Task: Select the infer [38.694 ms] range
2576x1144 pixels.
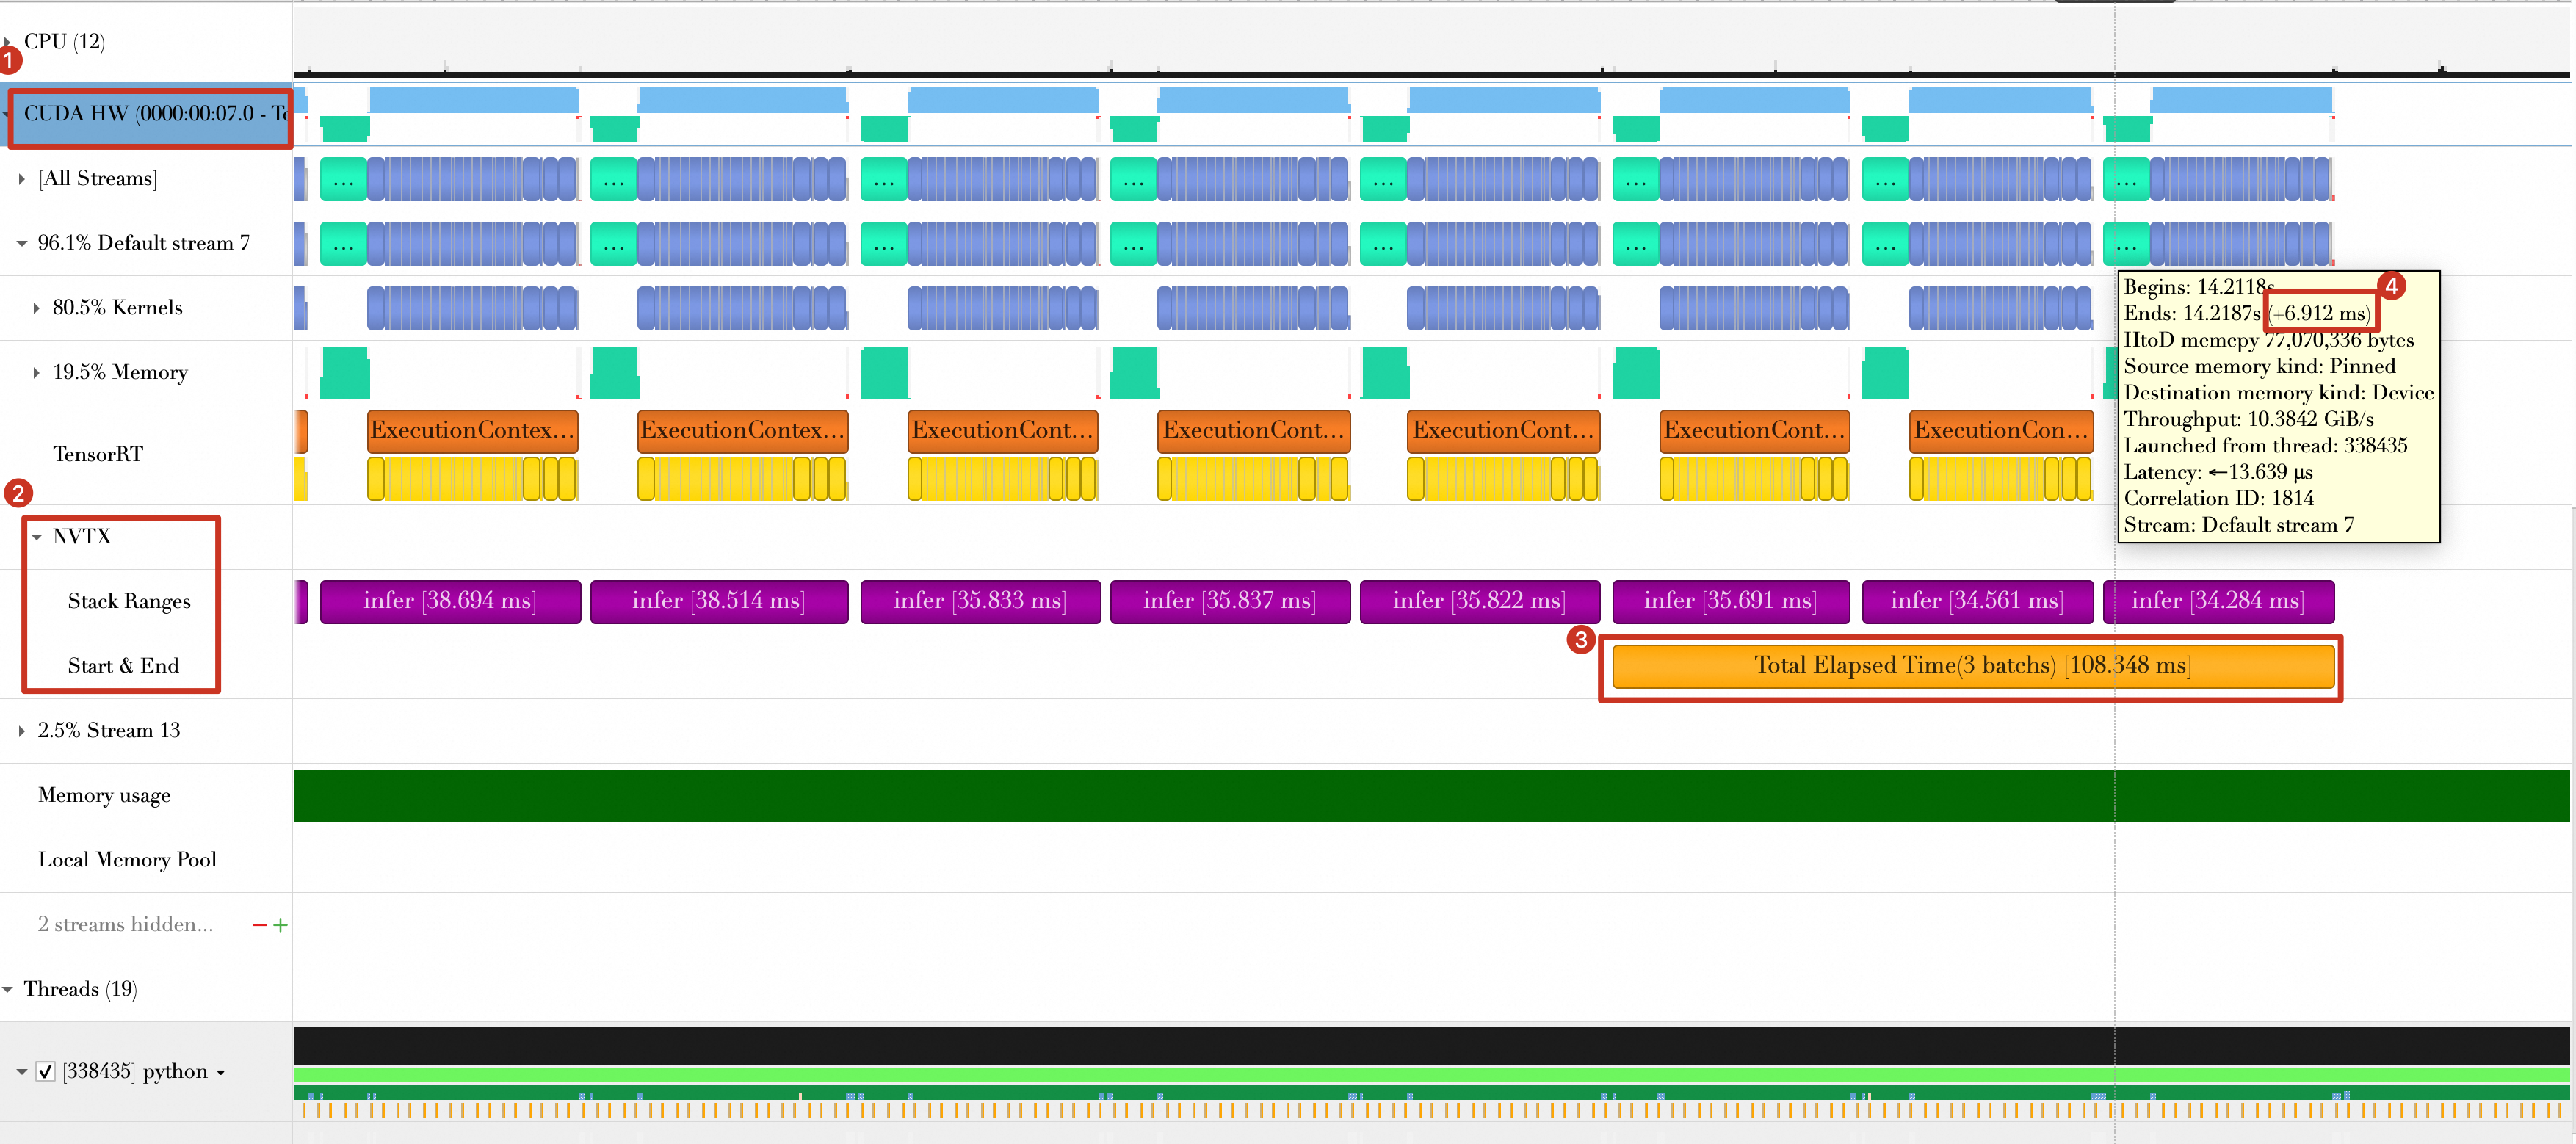Action: pyautogui.click(x=450, y=601)
